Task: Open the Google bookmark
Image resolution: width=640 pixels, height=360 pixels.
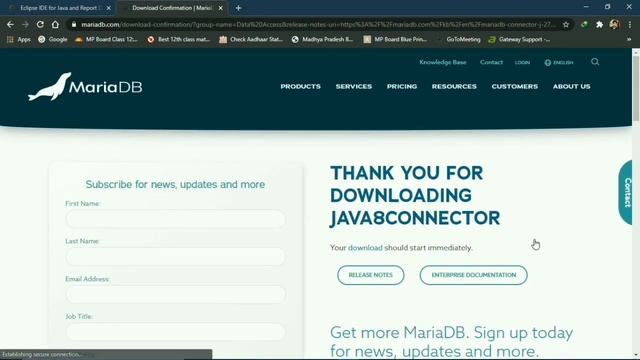Action: click(53, 40)
